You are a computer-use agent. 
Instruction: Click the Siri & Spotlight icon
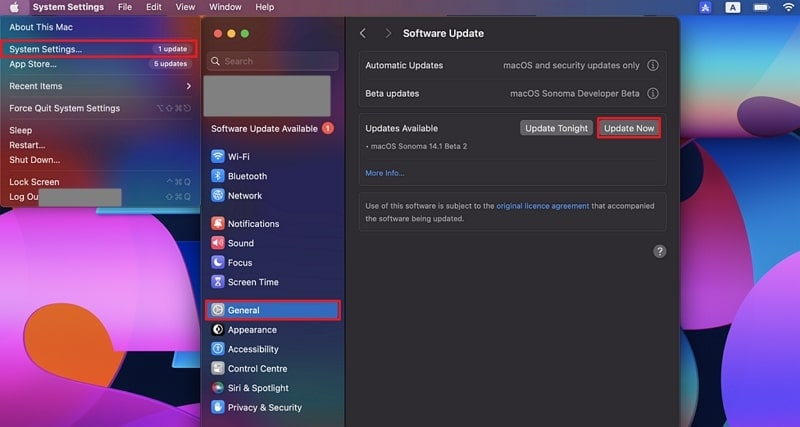pyautogui.click(x=218, y=387)
